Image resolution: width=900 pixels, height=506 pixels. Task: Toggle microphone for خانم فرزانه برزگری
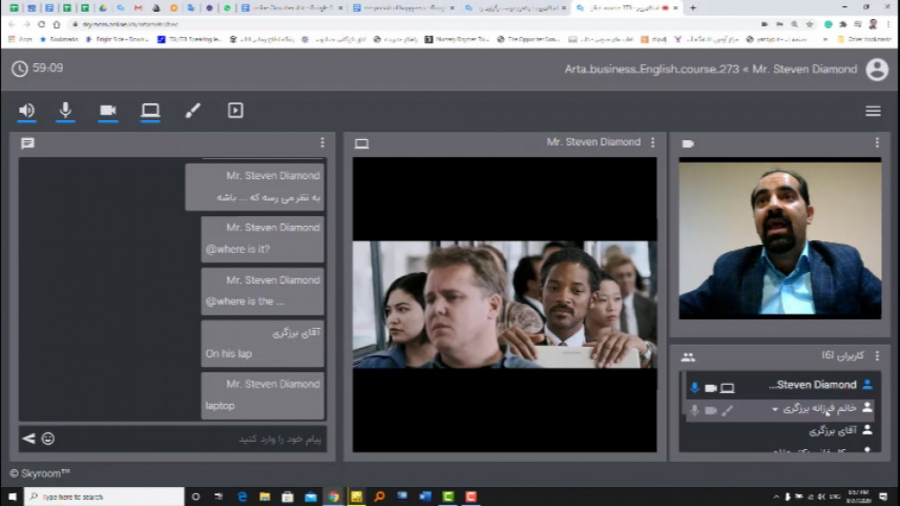coord(695,410)
